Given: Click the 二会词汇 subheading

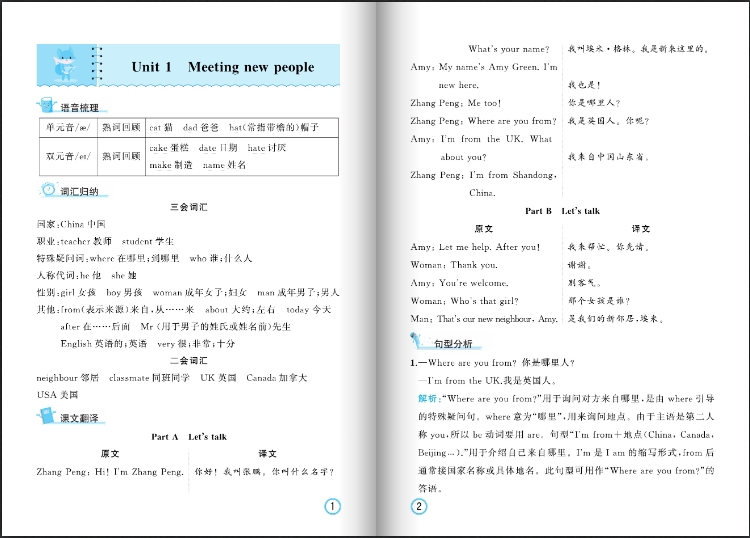Looking at the screenshot, I should [x=189, y=361].
